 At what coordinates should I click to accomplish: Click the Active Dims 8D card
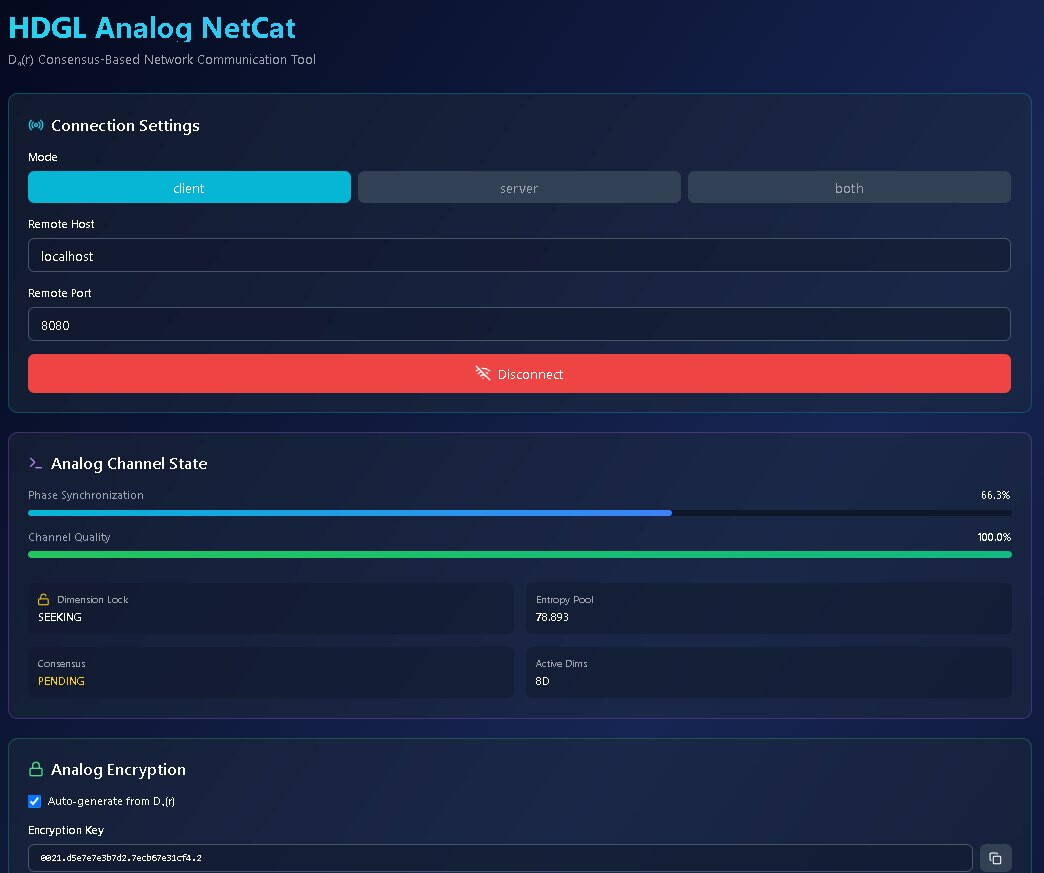pyautogui.click(x=768, y=672)
